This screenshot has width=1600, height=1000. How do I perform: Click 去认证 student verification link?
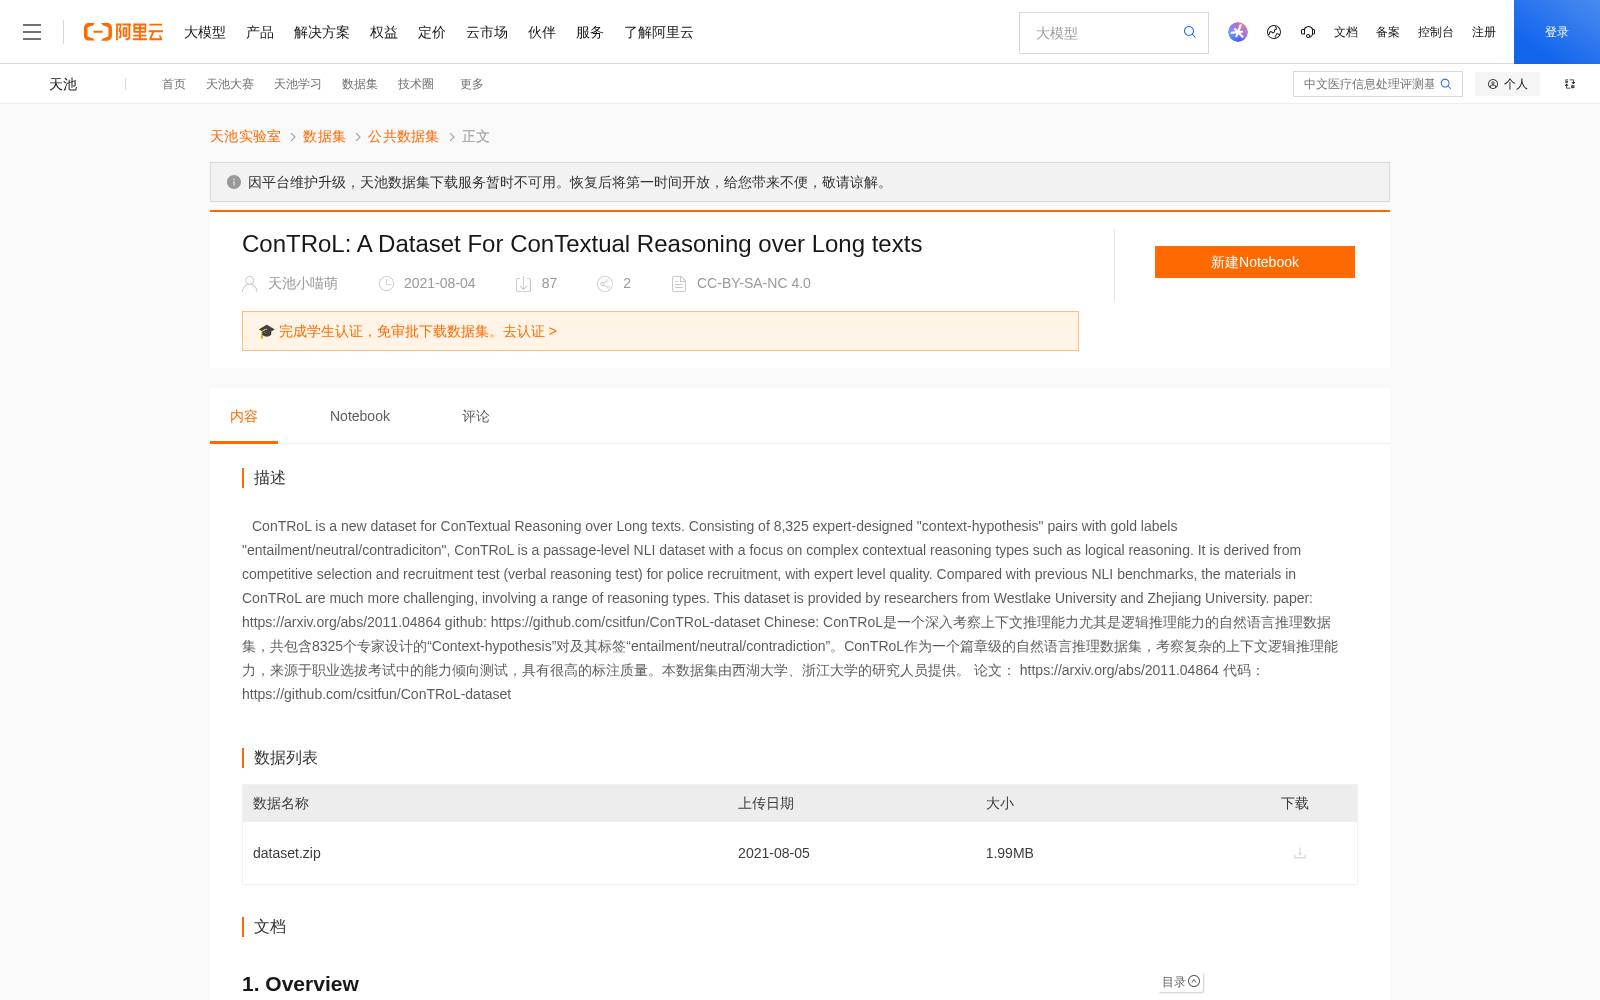[x=530, y=331]
